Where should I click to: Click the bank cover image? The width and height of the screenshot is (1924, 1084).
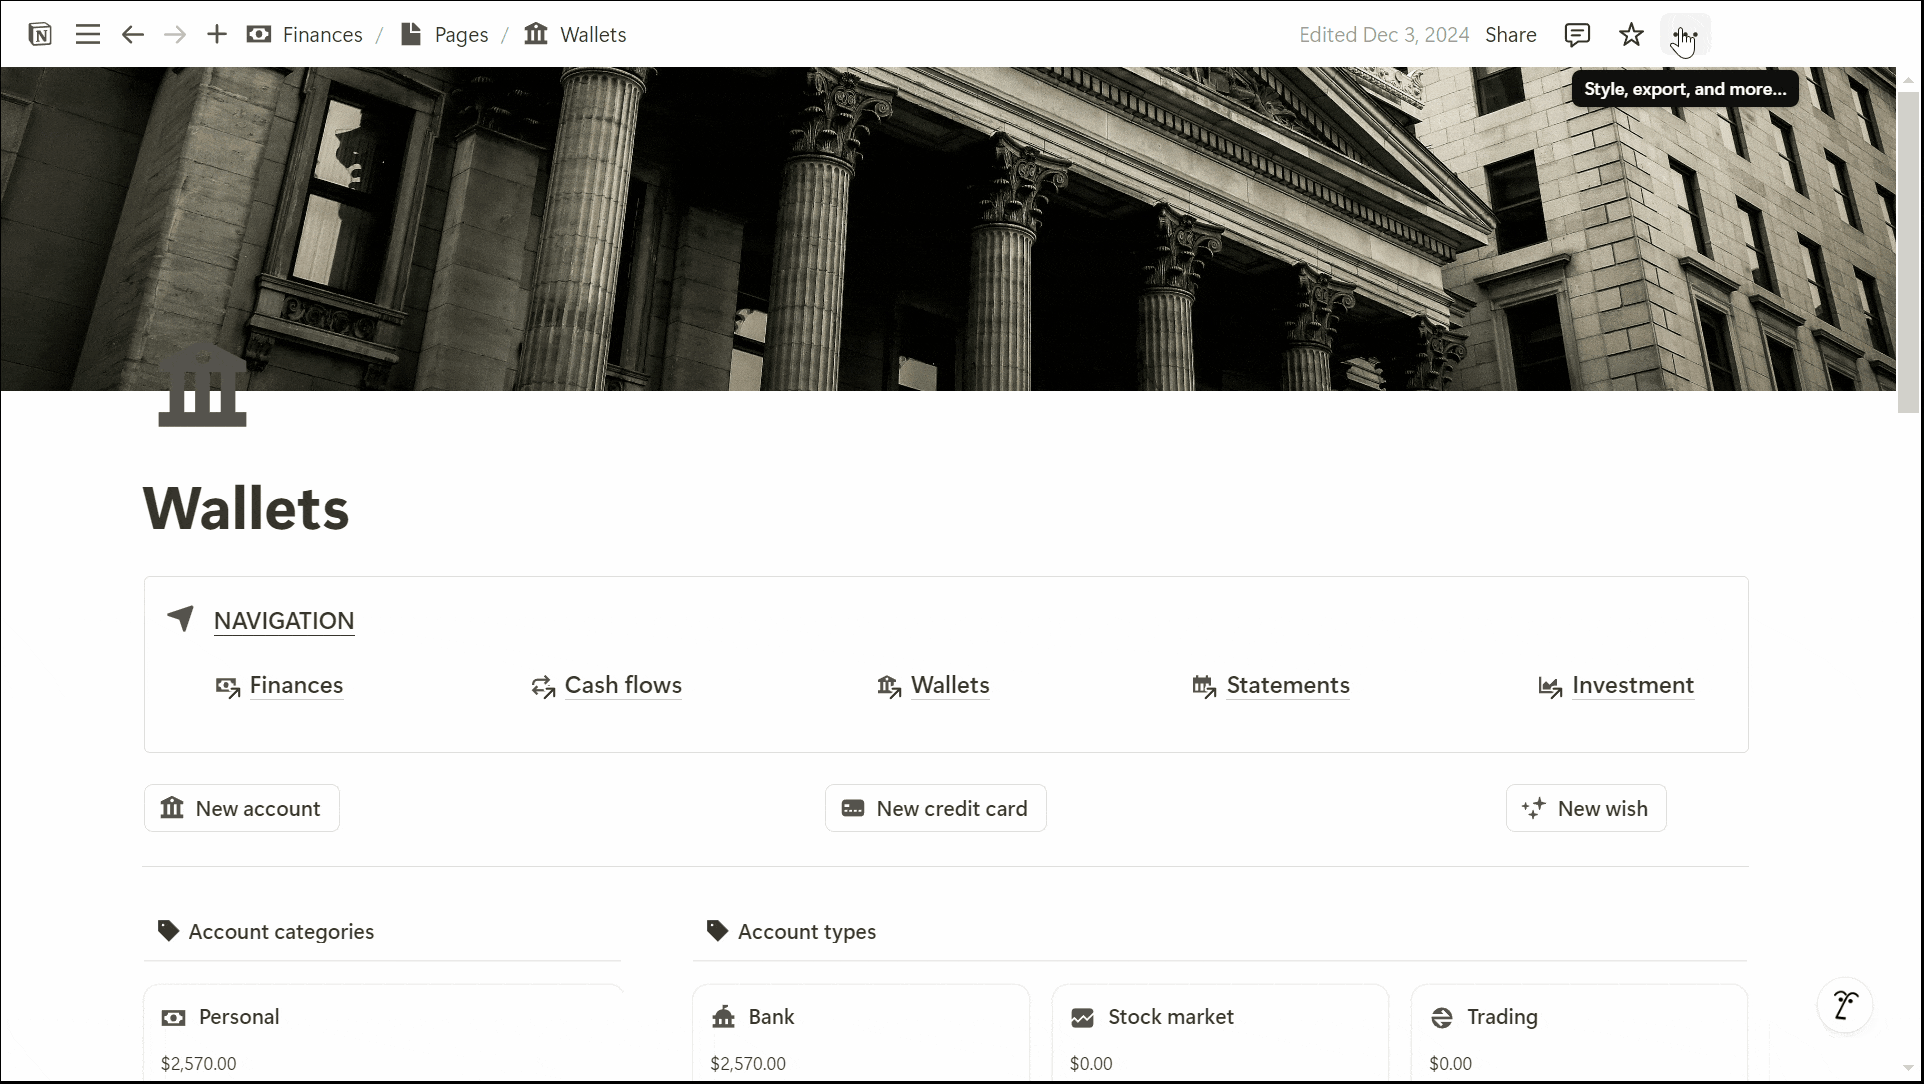point(948,229)
